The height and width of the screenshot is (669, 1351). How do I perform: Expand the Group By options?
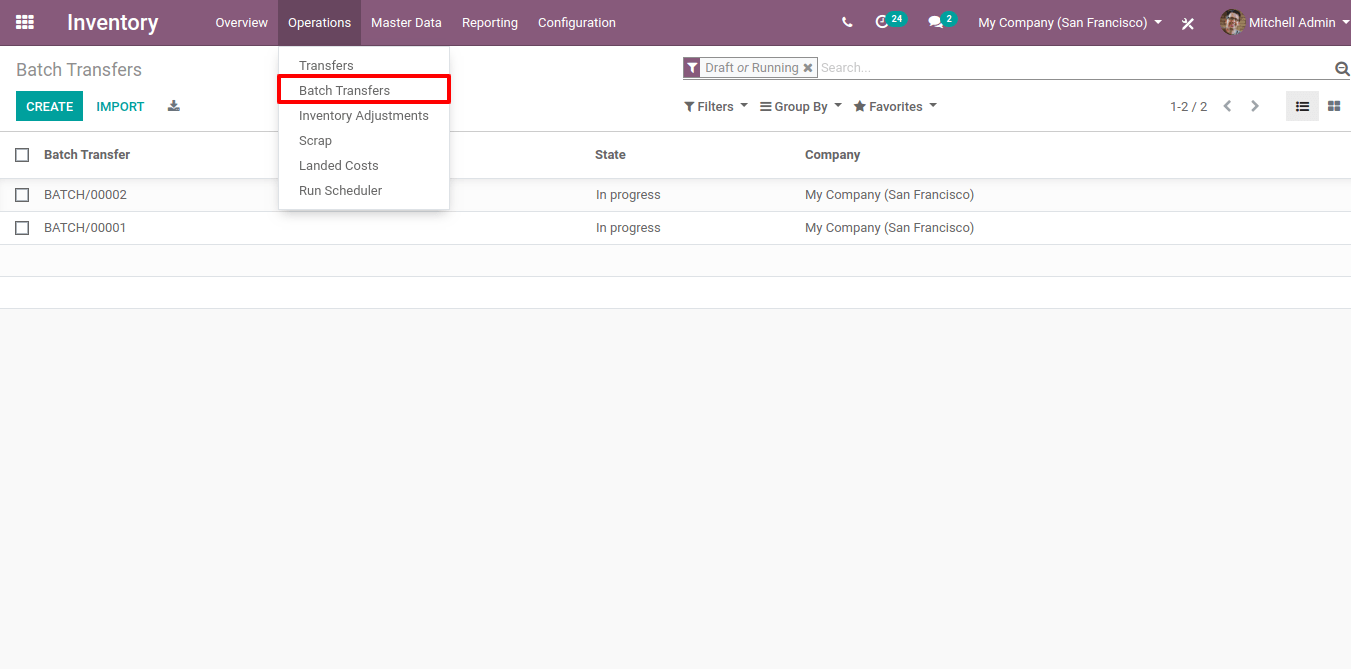pyautogui.click(x=799, y=106)
